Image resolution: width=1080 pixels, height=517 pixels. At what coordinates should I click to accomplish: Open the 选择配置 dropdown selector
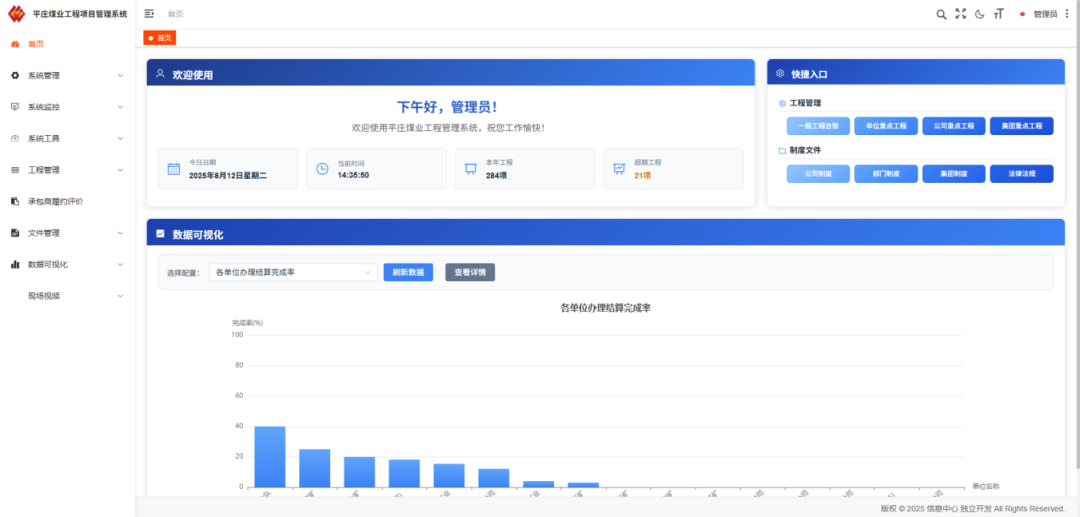tap(293, 272)
